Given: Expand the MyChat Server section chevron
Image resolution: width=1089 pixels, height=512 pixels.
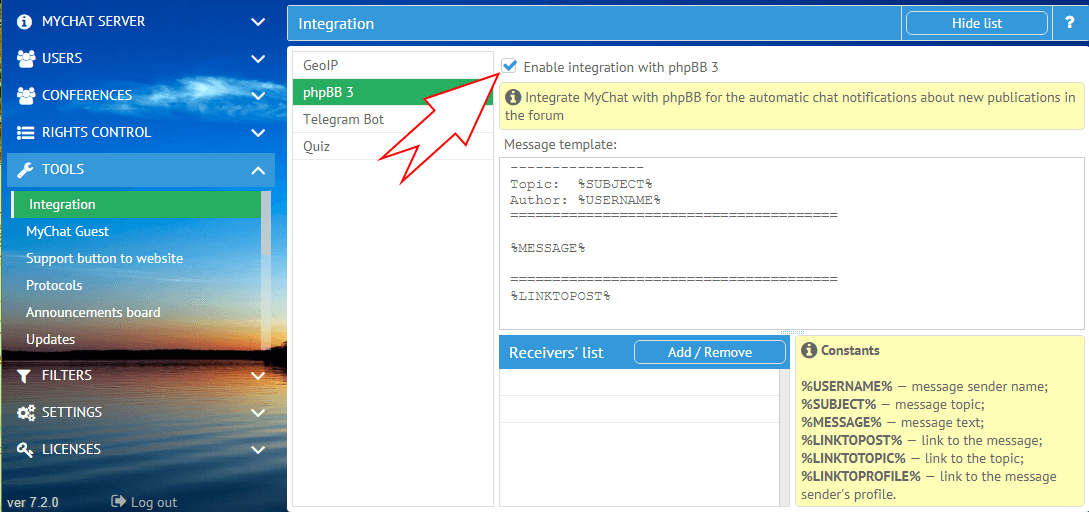Looking at the screenshot, I should pyautogui.click(x=258, y=22).
